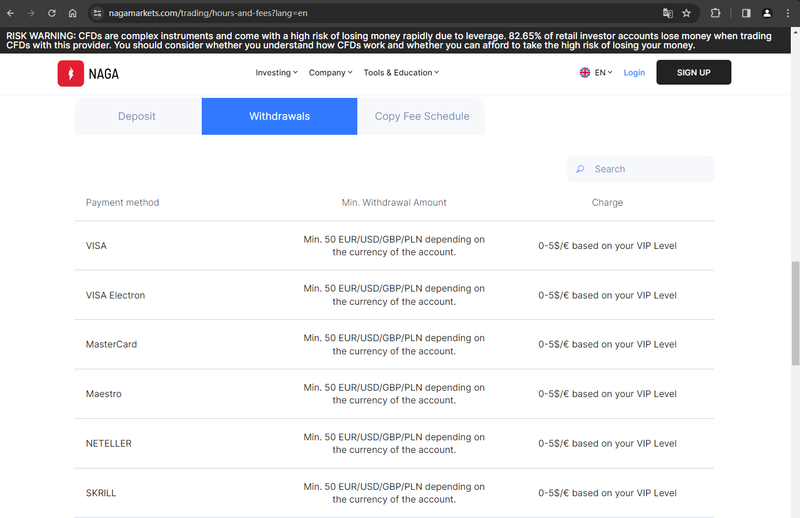This screenshot has height=518, width=800.
Task: Open the browser home page
Action: (x=72, y=13)
